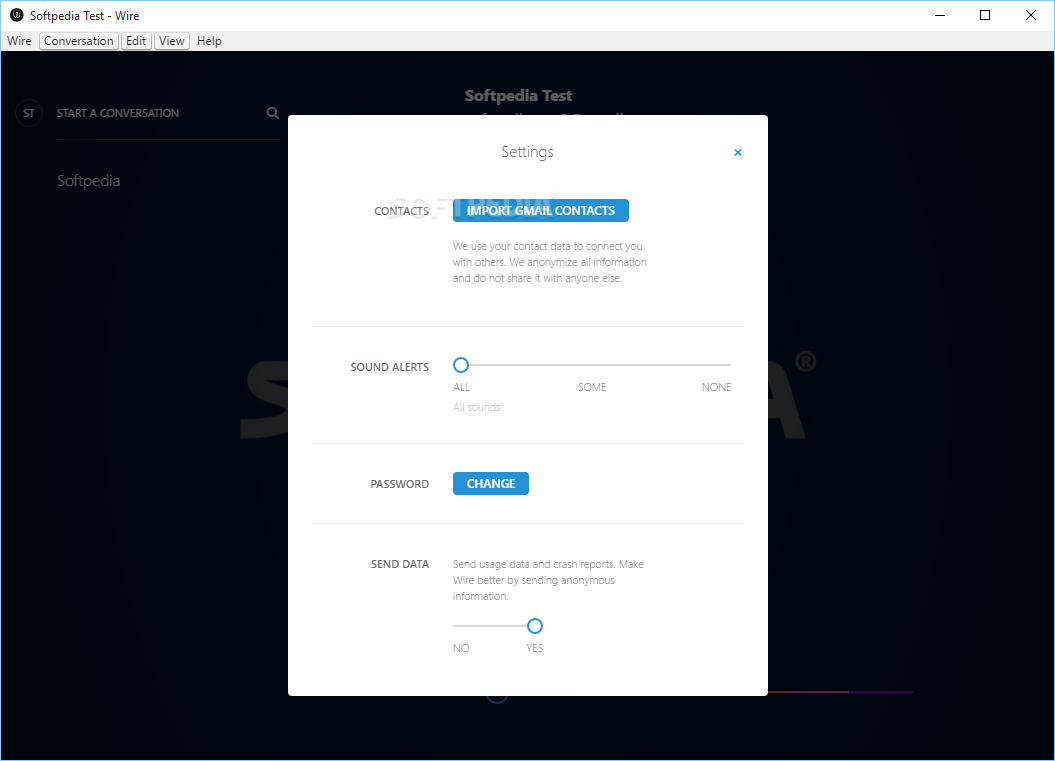Click the Change password button
Viewport: 1055px width, 761px height.
tap(490, 484)
